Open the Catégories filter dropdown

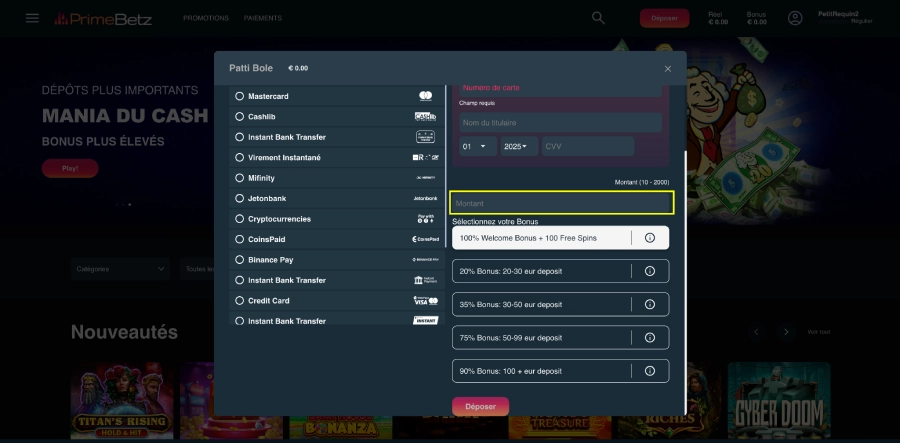coord(120,269)
